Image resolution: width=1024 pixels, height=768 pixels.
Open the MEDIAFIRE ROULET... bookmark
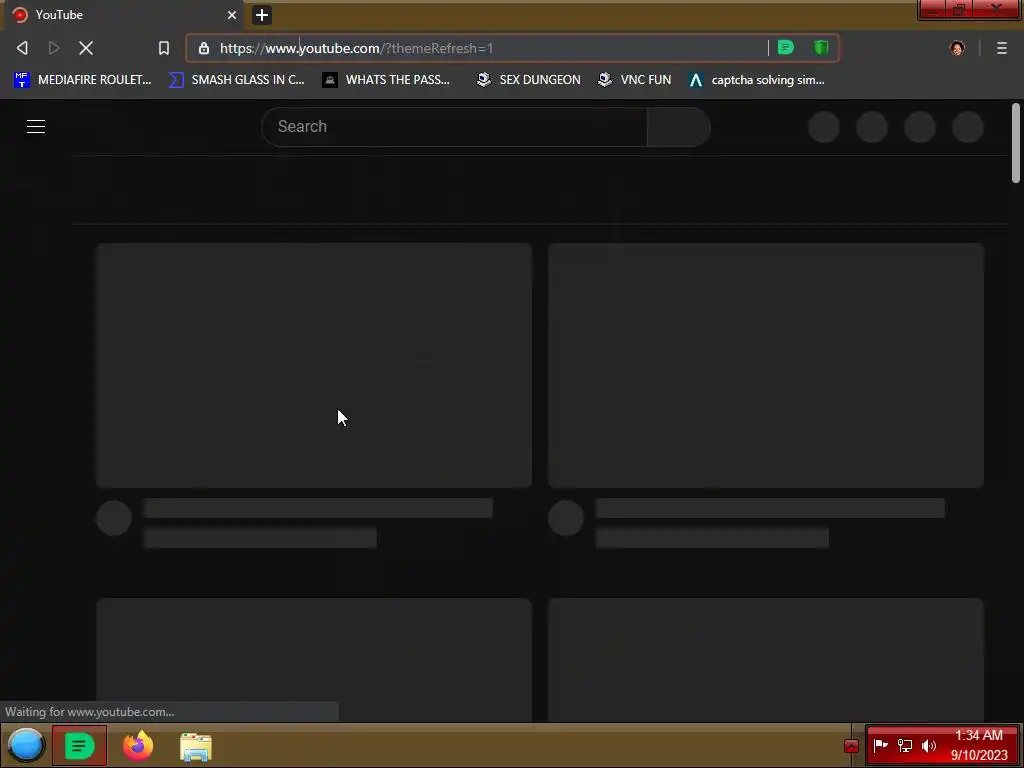point(82,80)
